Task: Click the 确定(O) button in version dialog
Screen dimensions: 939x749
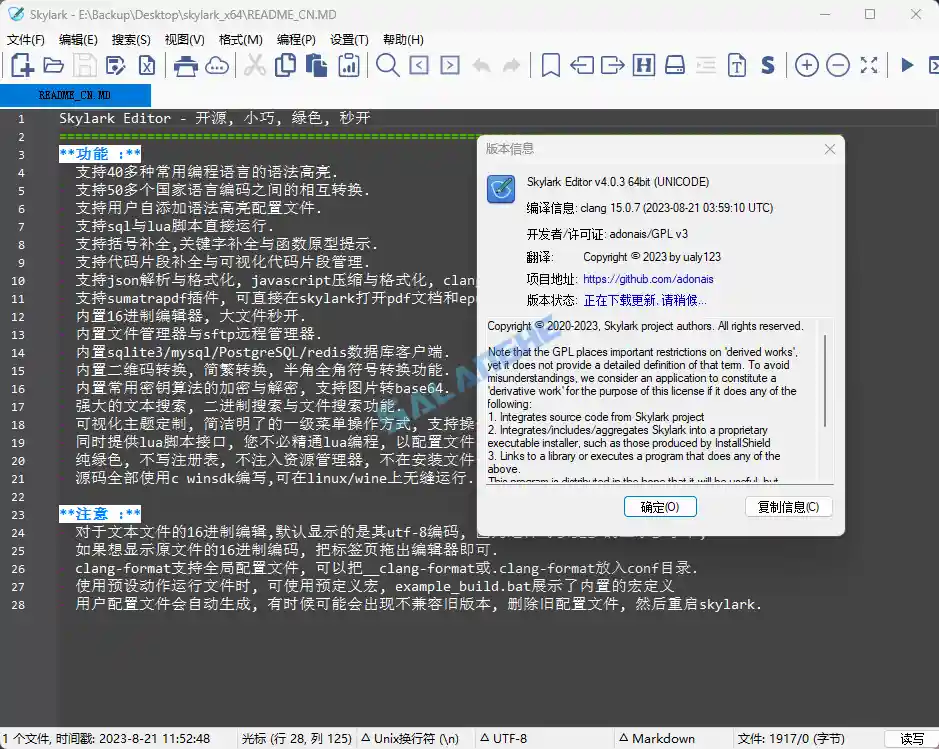Action: (x=660, y=506)
